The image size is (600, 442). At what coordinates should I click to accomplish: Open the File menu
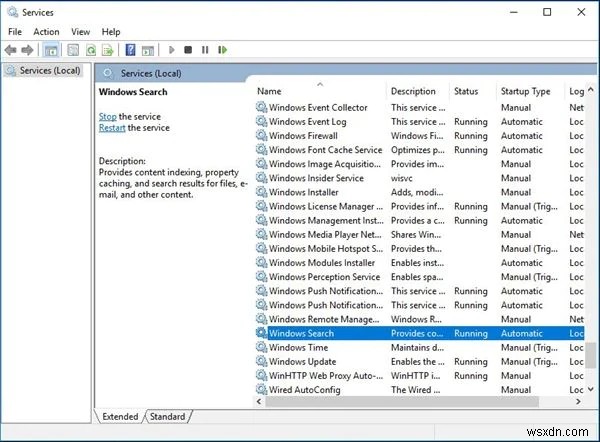pyautogui.click(x=15, y=32)
